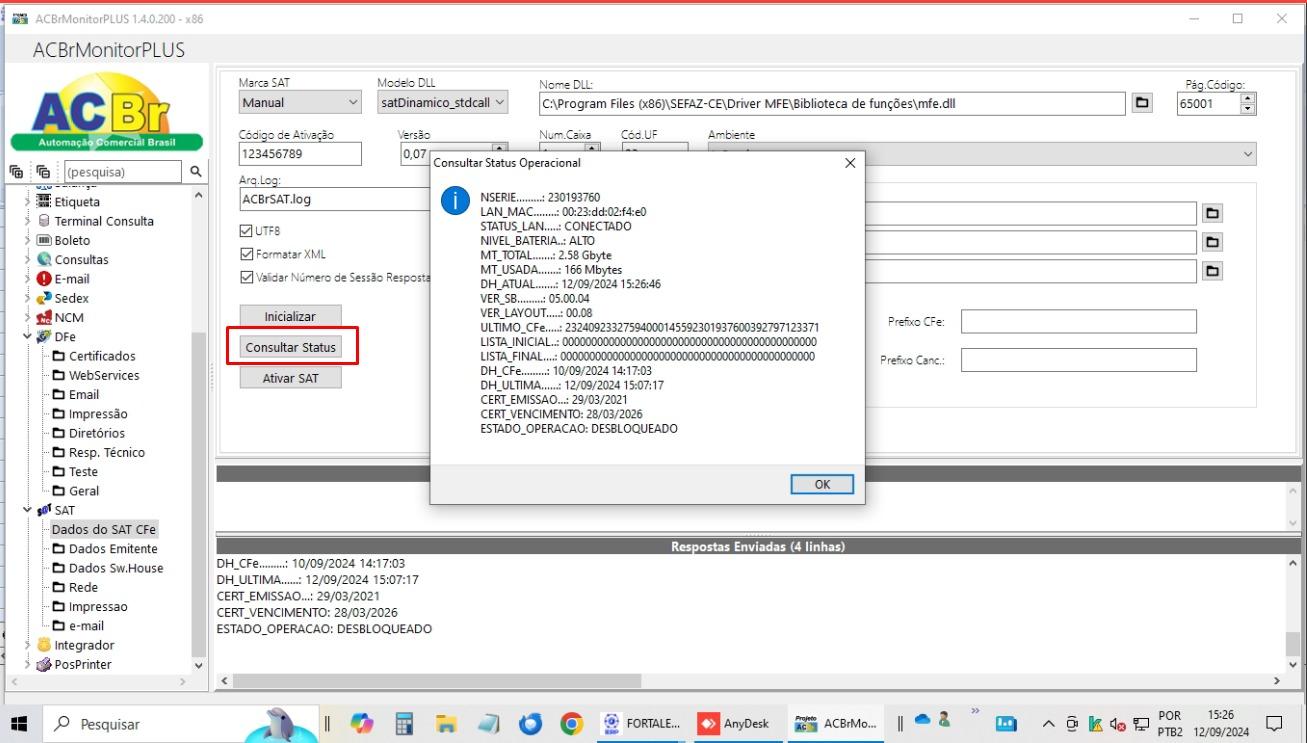
Task: Click the Windows Start button
Action: coord(20,723)
